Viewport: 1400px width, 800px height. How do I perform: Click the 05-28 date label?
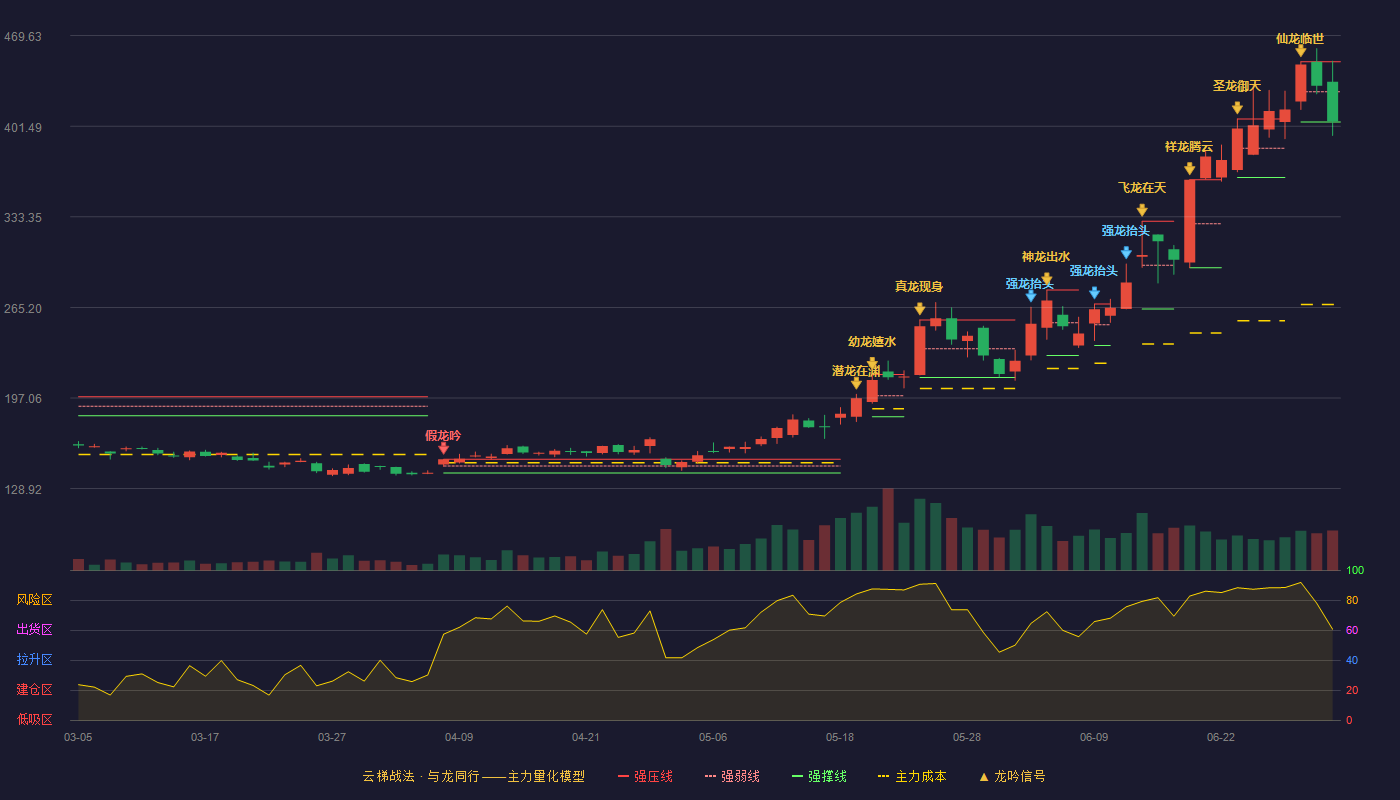pyautogui.click(x=967, y=737)
